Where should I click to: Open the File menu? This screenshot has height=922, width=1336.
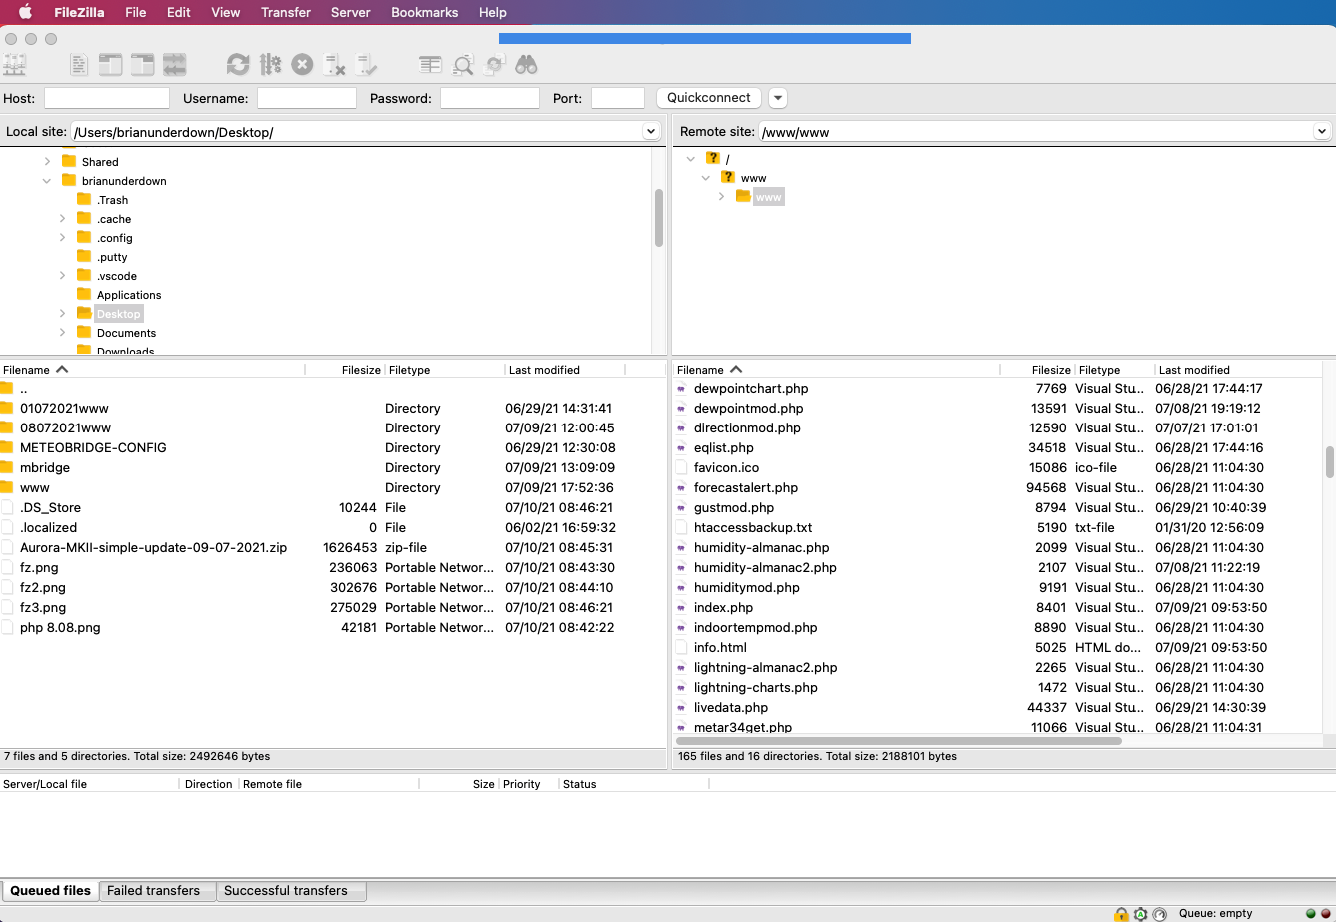[136, 12]
